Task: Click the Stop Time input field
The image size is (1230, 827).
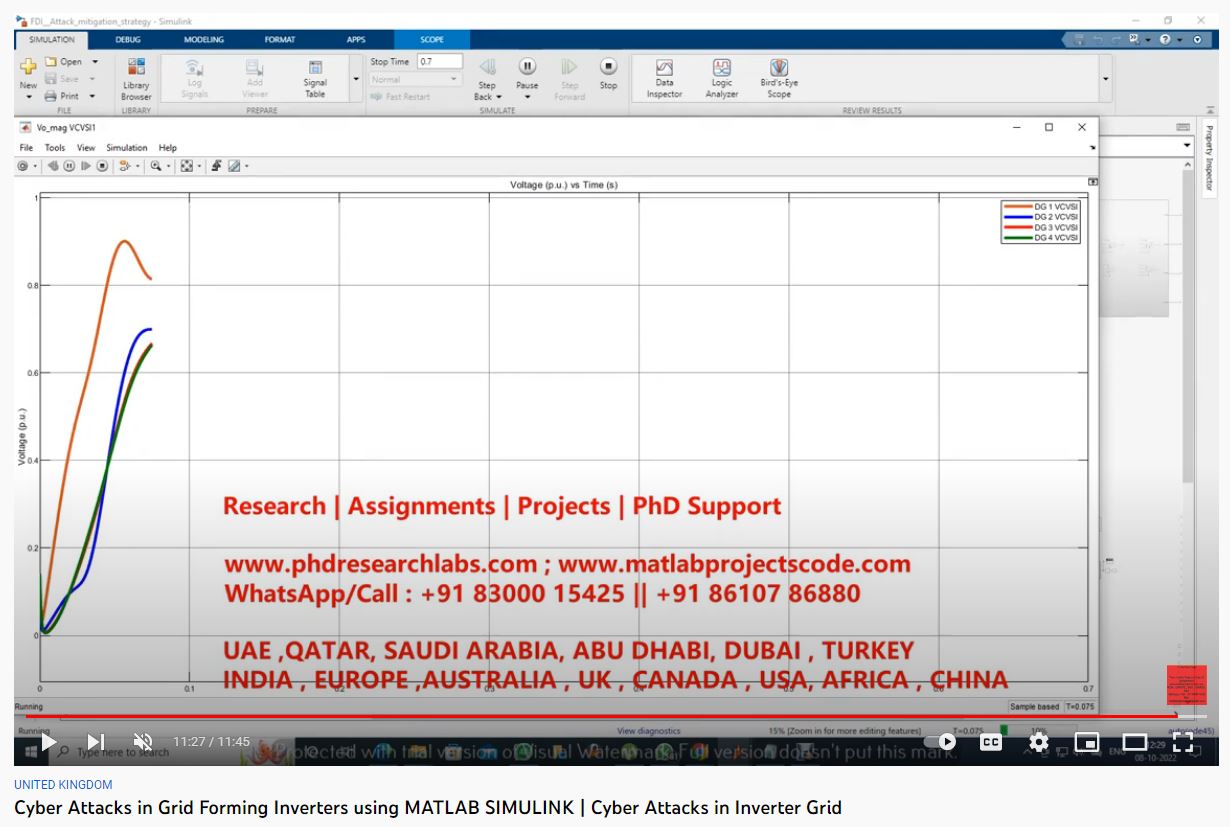Action: click(x=439, y=62)
